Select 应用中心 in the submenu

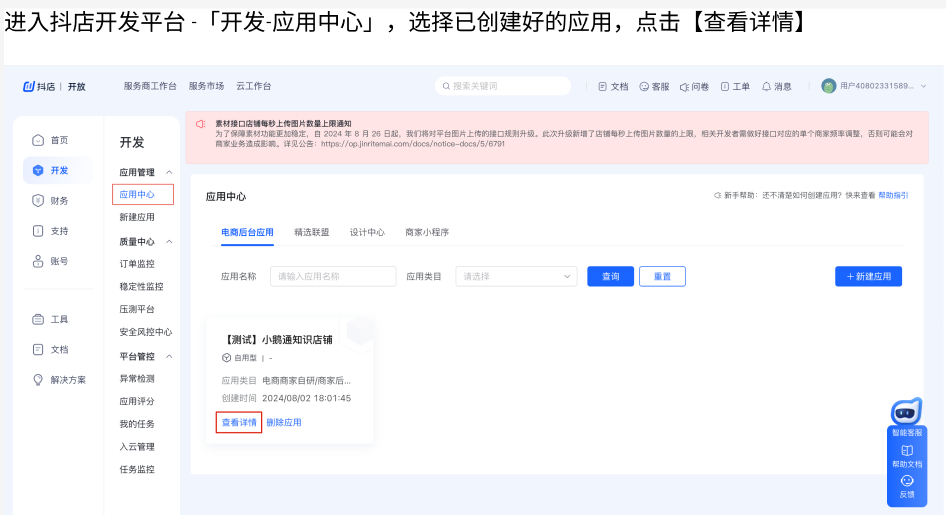tap(137, 194)
